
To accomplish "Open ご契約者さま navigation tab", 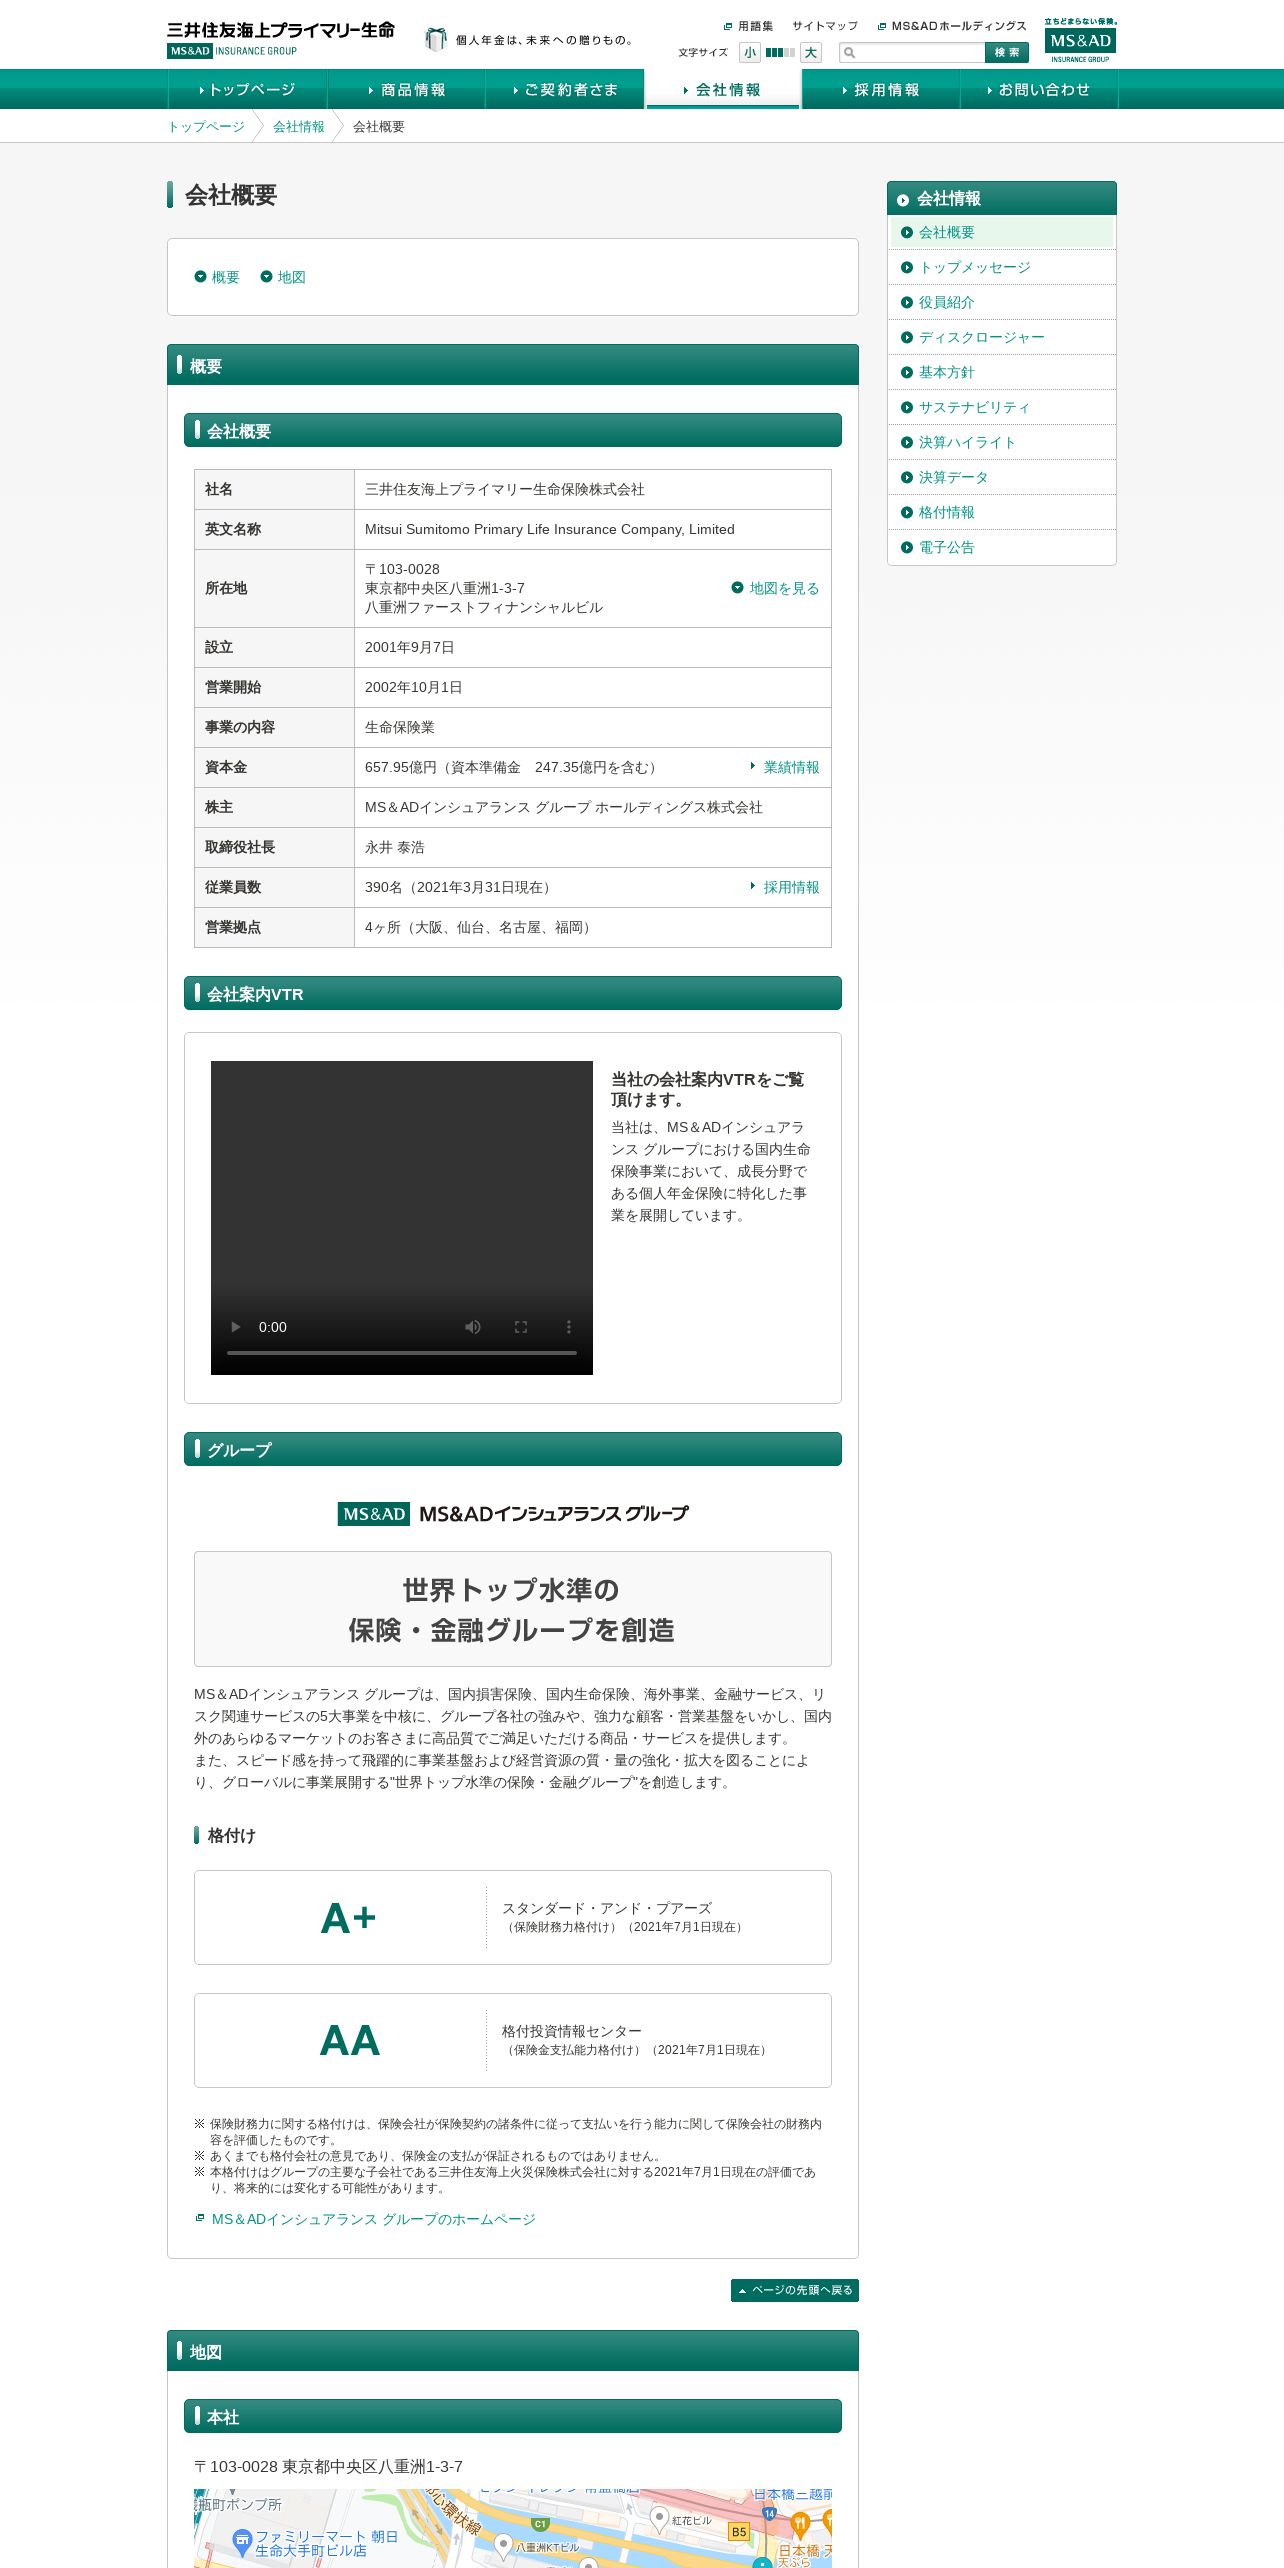I will point(564,89).
